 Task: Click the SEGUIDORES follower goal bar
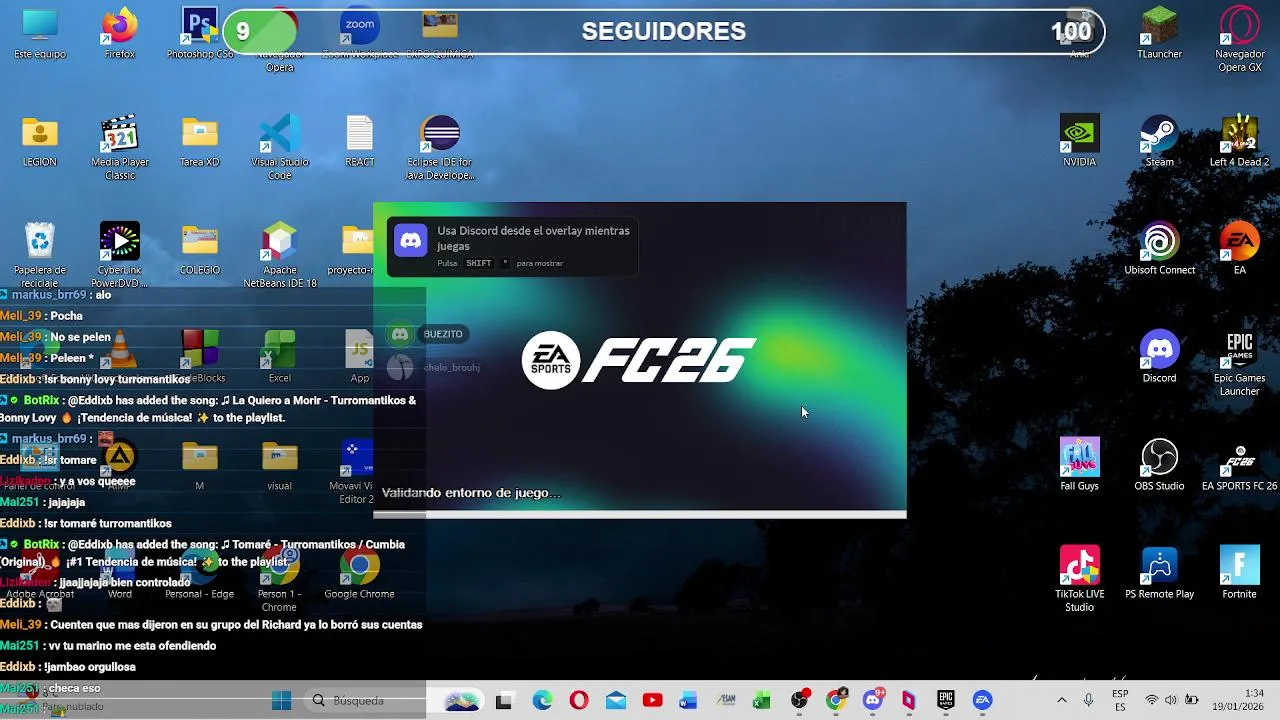(664, 31)
